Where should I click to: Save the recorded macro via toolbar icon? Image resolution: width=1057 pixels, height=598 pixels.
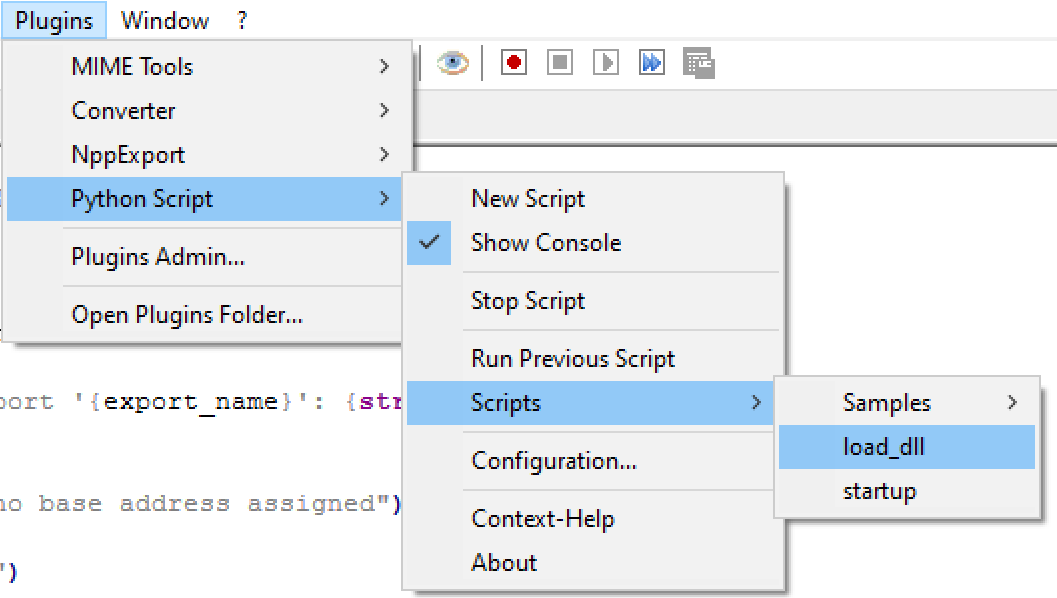pos(698,62)
